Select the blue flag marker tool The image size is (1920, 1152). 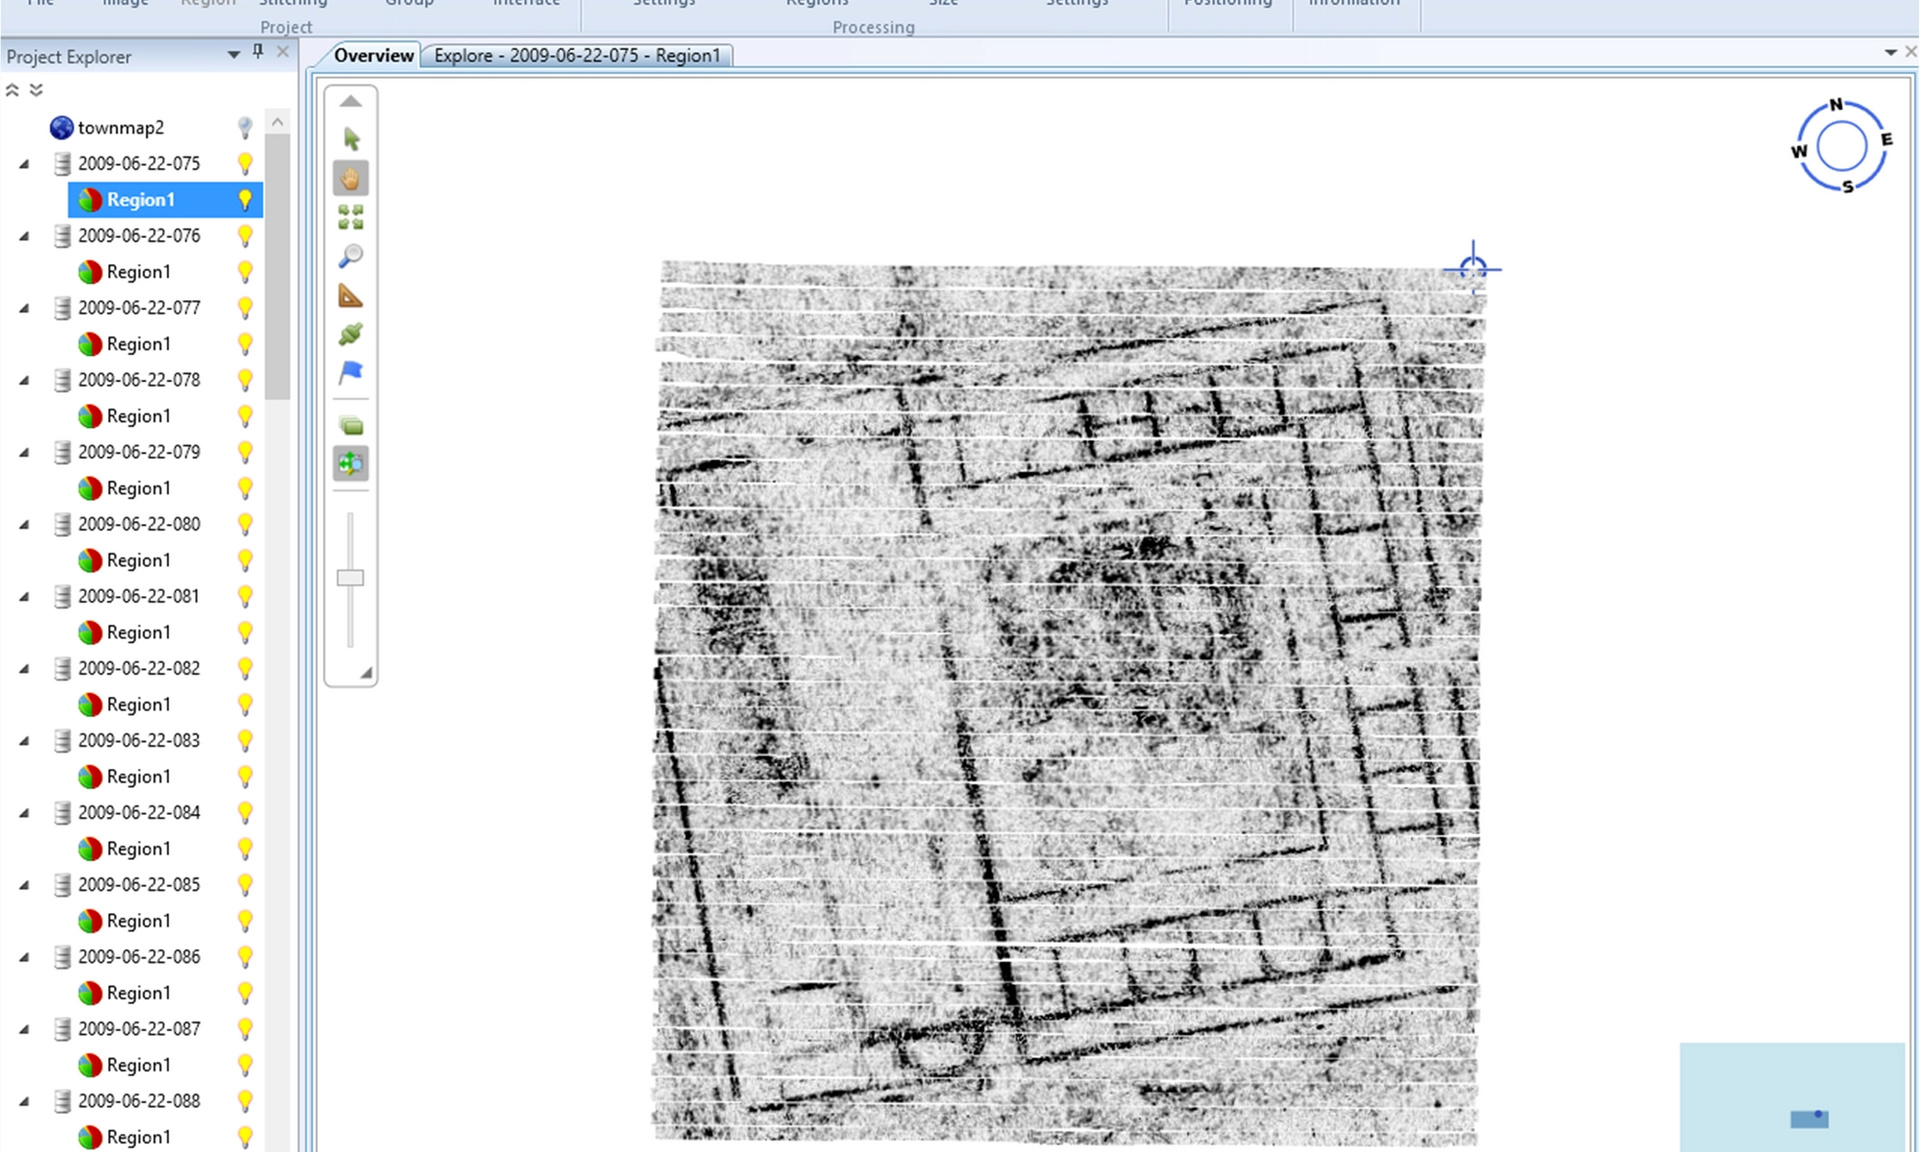(351, 373)
